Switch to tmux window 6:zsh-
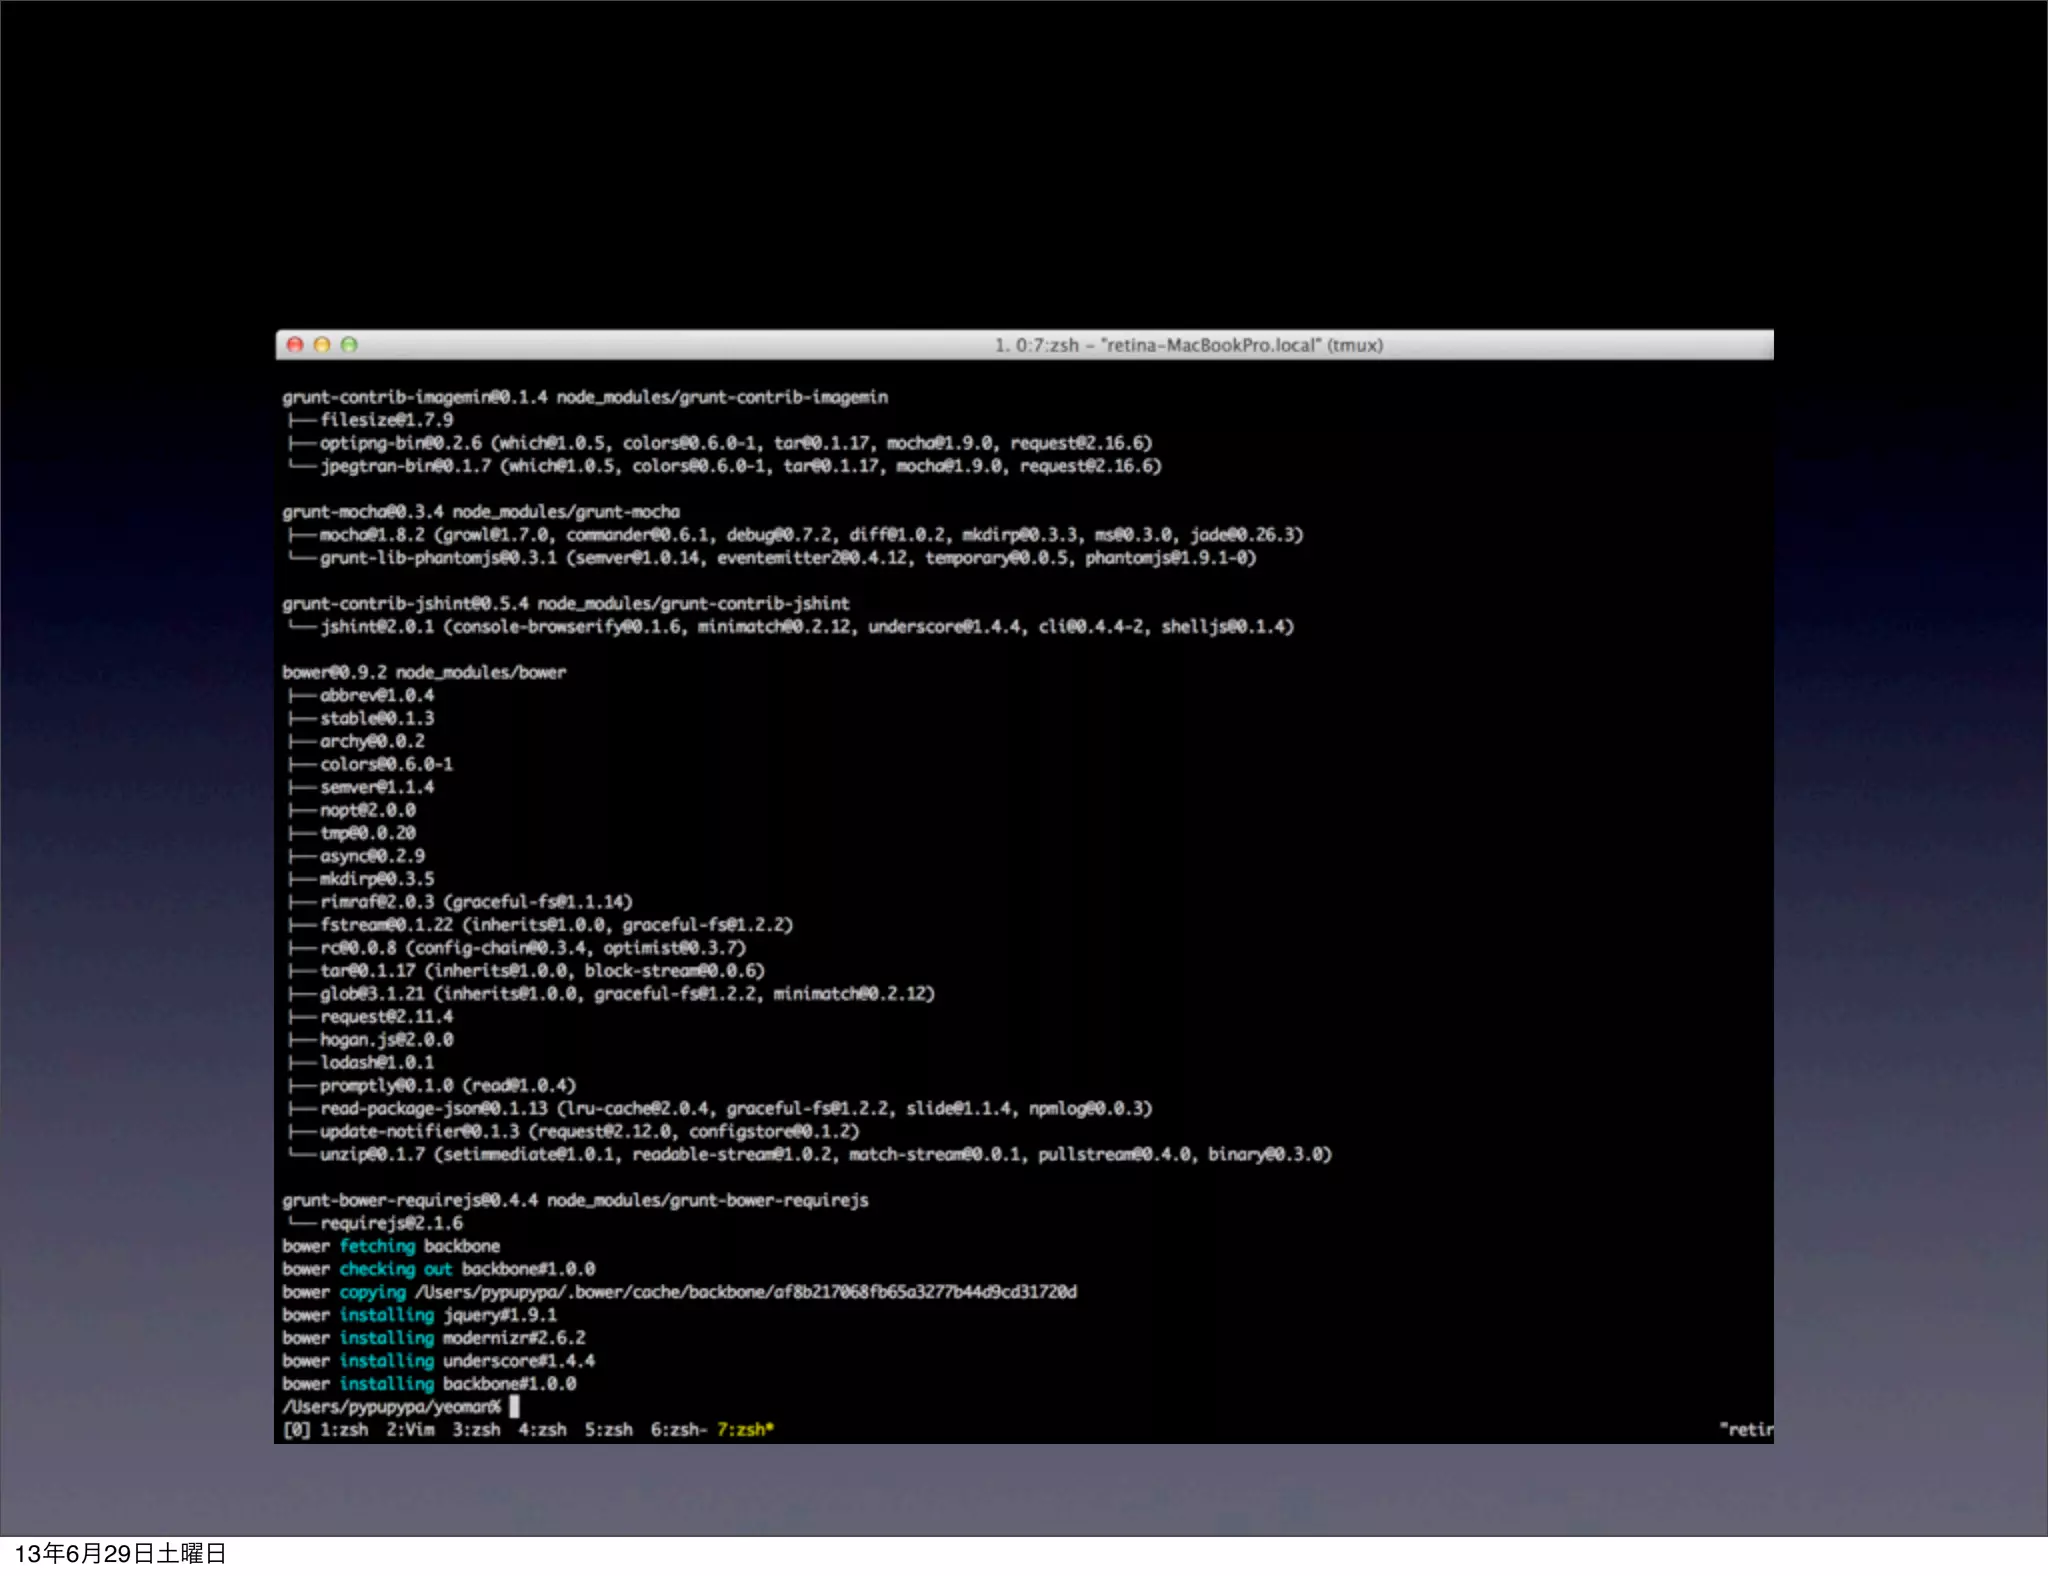The width and height of the screenshot is (2048, 1576). pyautogui.click(x=678, y=1430)
